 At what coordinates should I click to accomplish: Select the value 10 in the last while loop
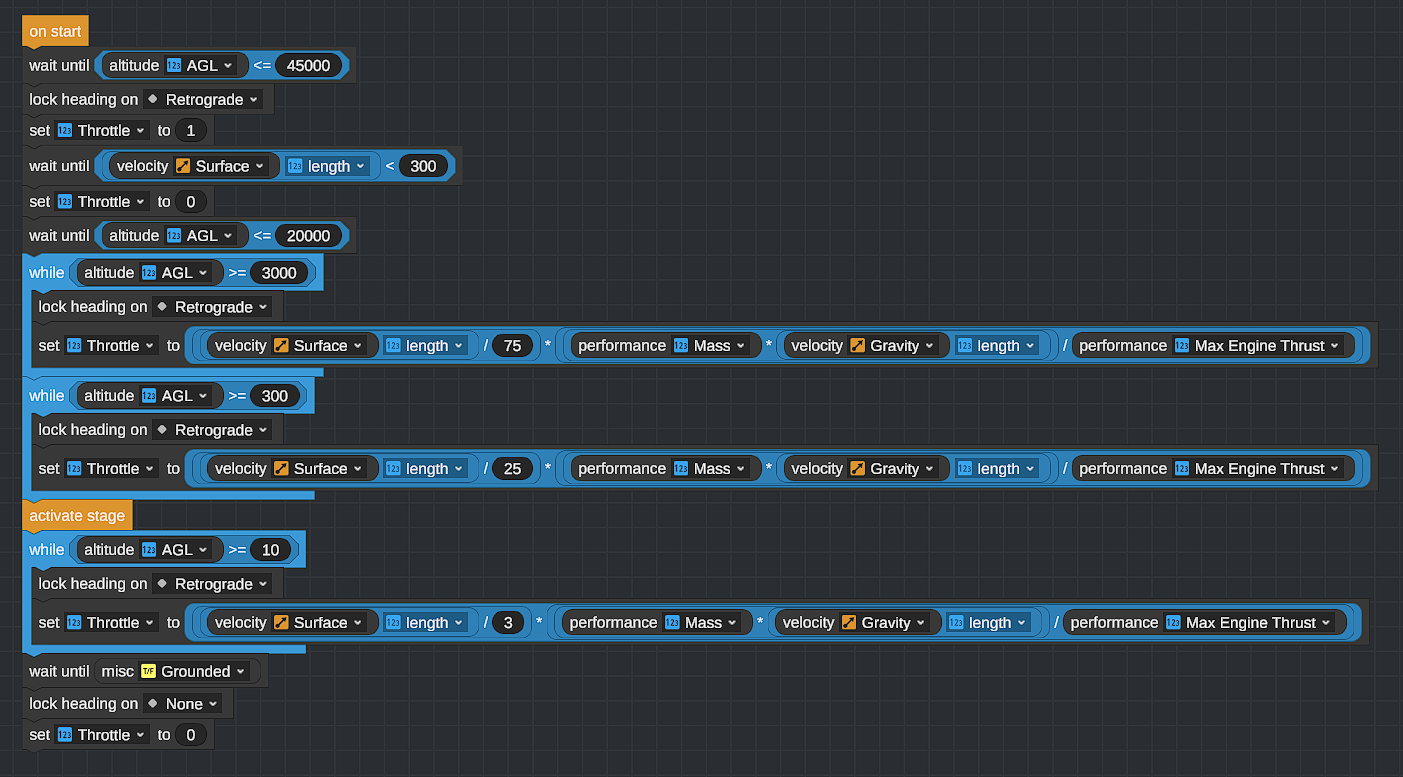coord(270,550)
